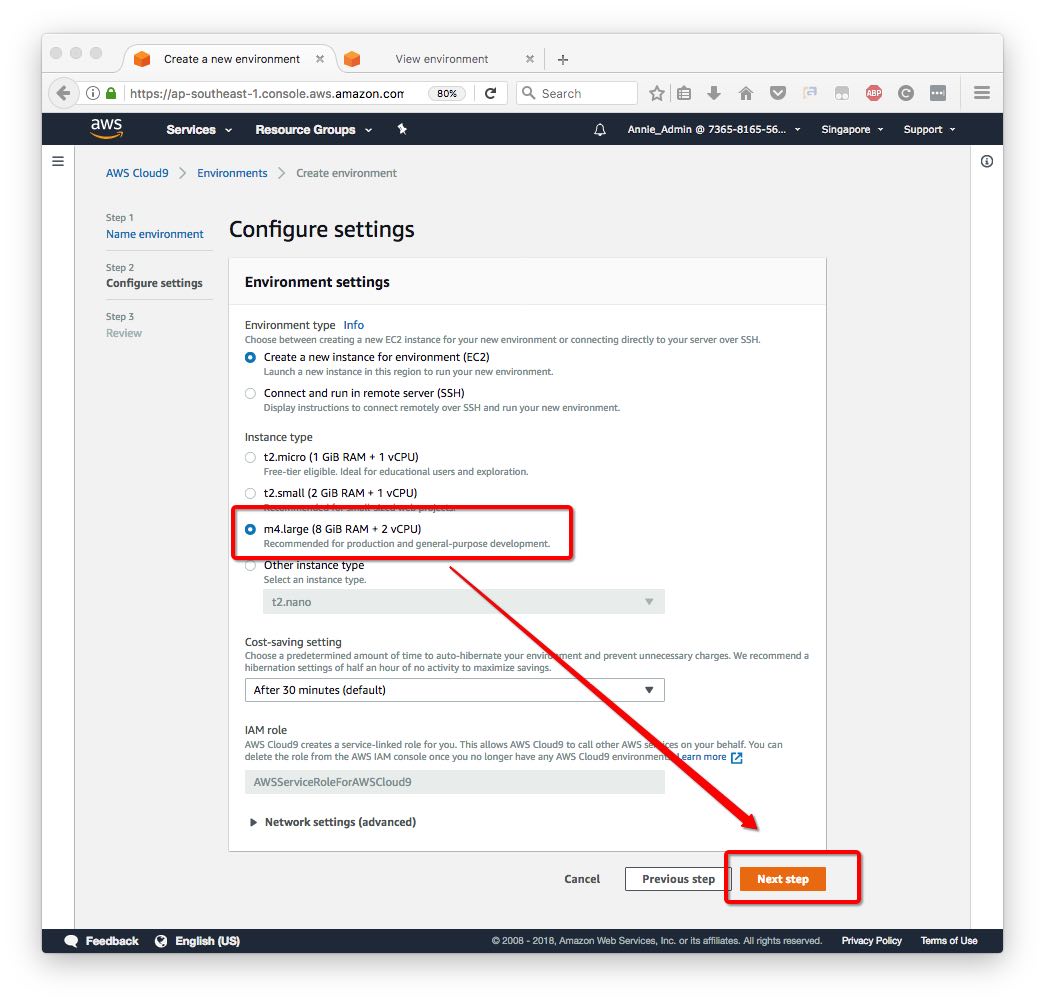Click the Feedback footer link text
1045x1003 pixels.
tap(112, 941)
